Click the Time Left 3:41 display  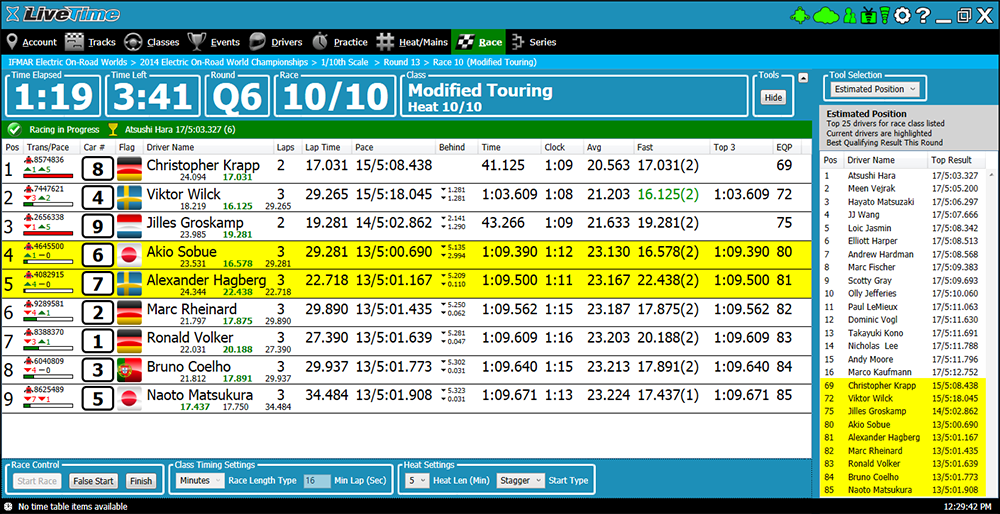pyautogui.click(x=152, y=96)
